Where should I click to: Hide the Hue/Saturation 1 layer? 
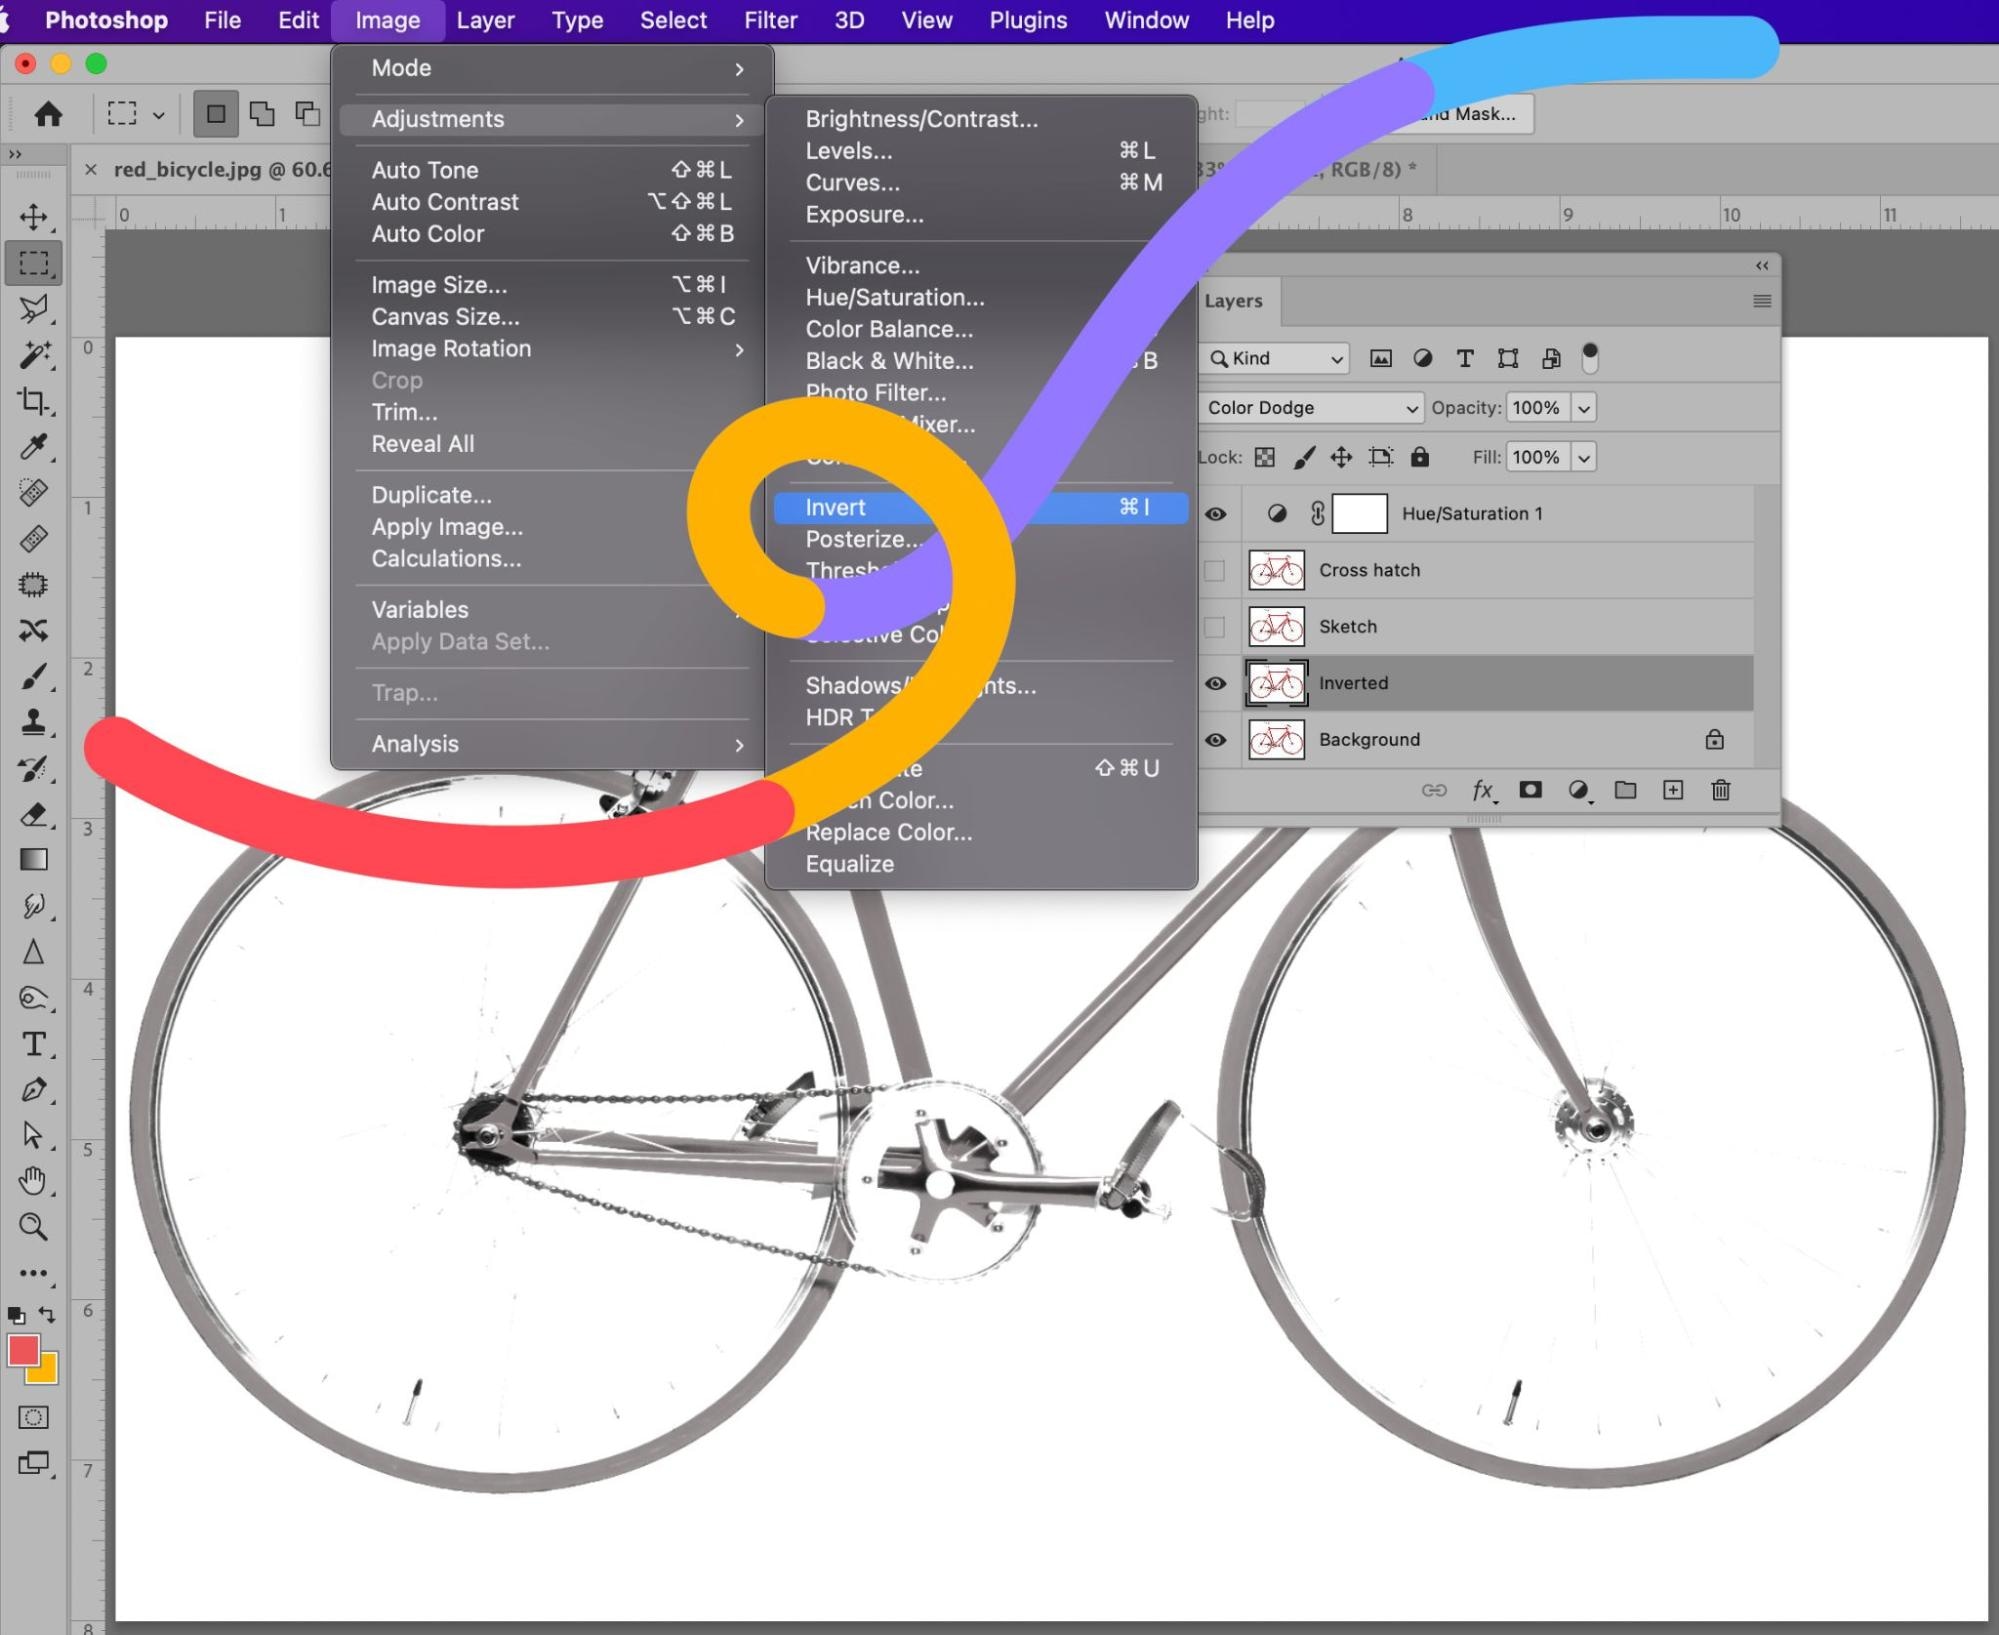(1215, 514)
